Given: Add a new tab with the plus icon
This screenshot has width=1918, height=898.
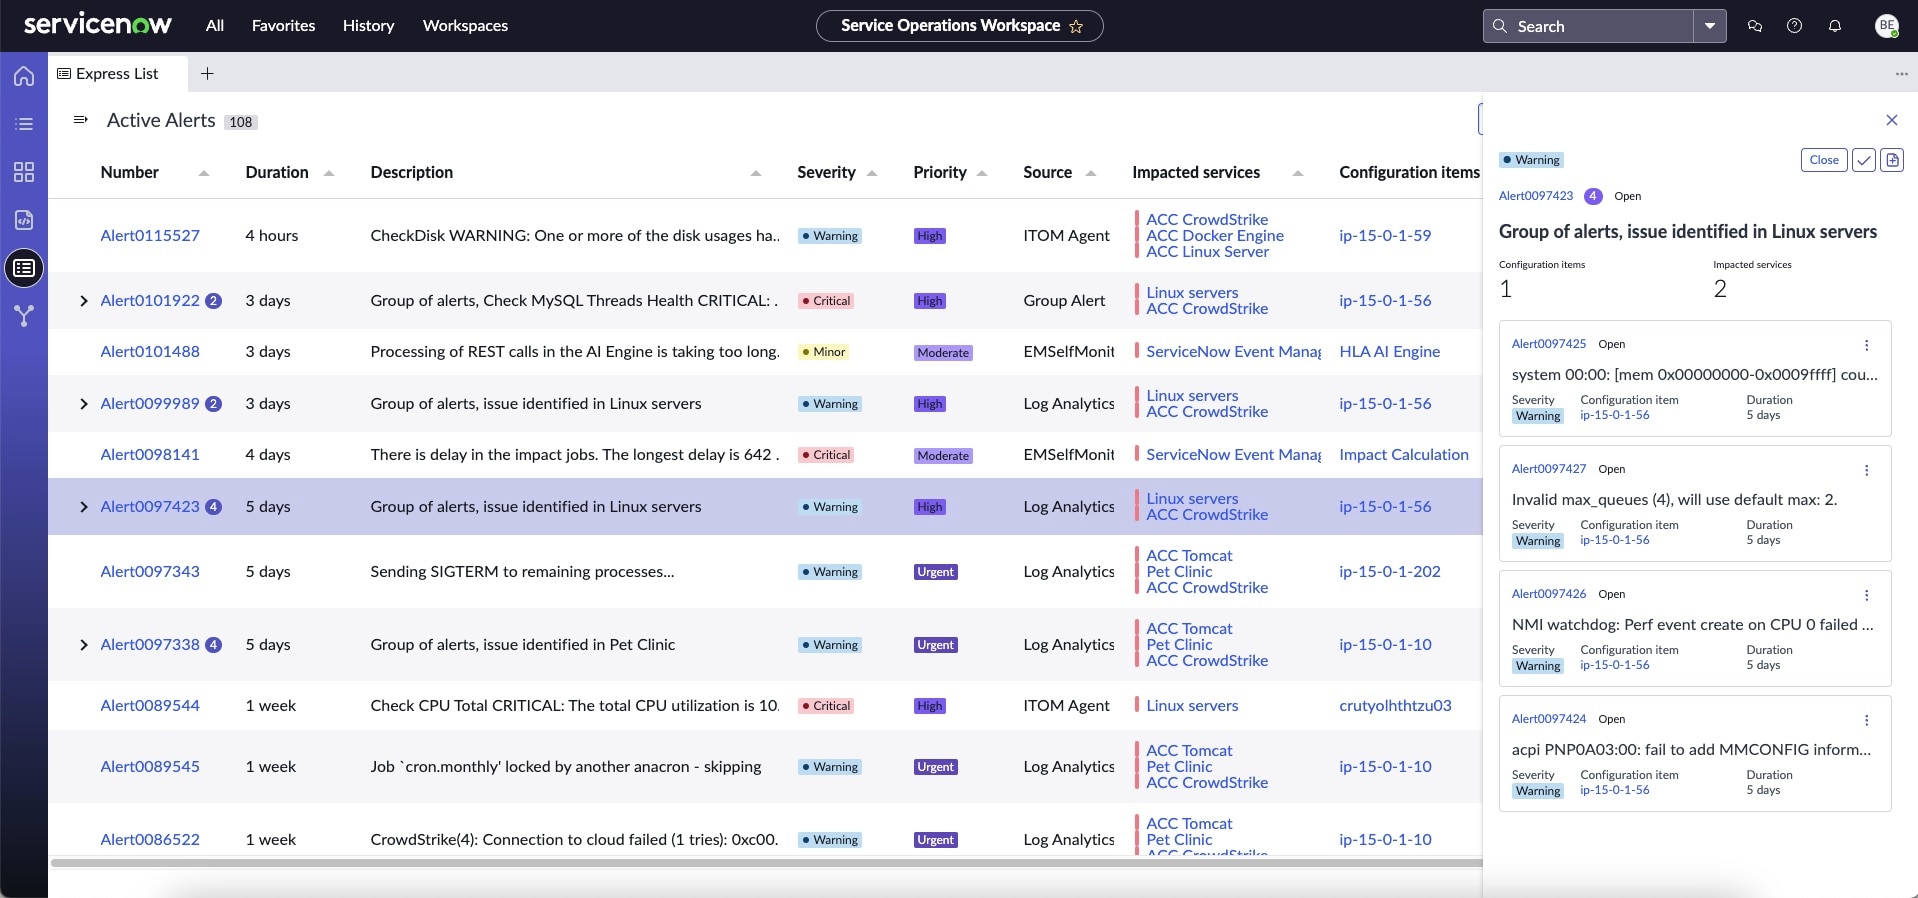Looking at the screenshot, I should [207, 73].
